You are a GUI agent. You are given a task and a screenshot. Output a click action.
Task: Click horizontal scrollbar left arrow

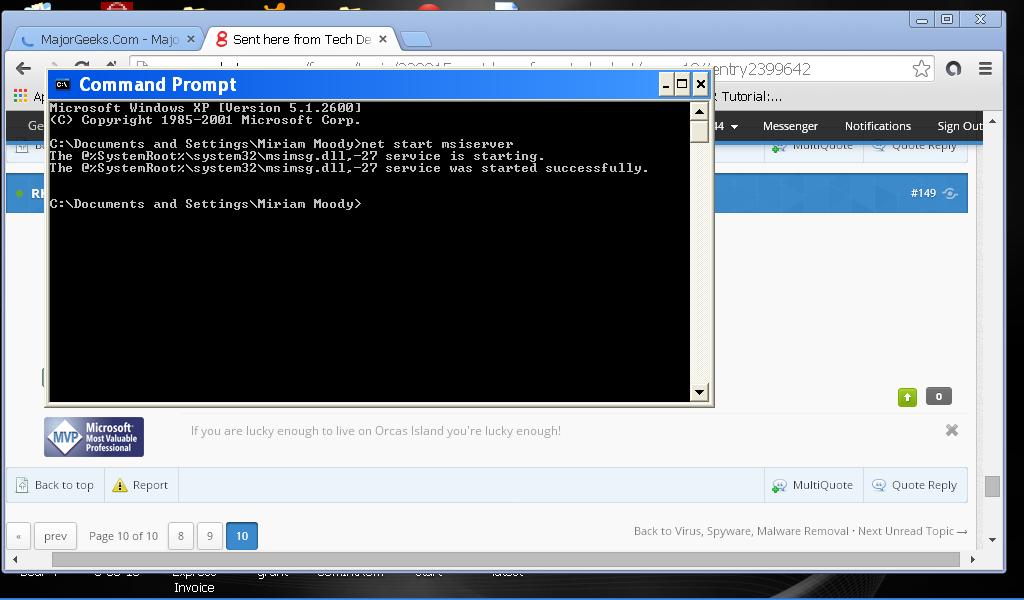15,560
